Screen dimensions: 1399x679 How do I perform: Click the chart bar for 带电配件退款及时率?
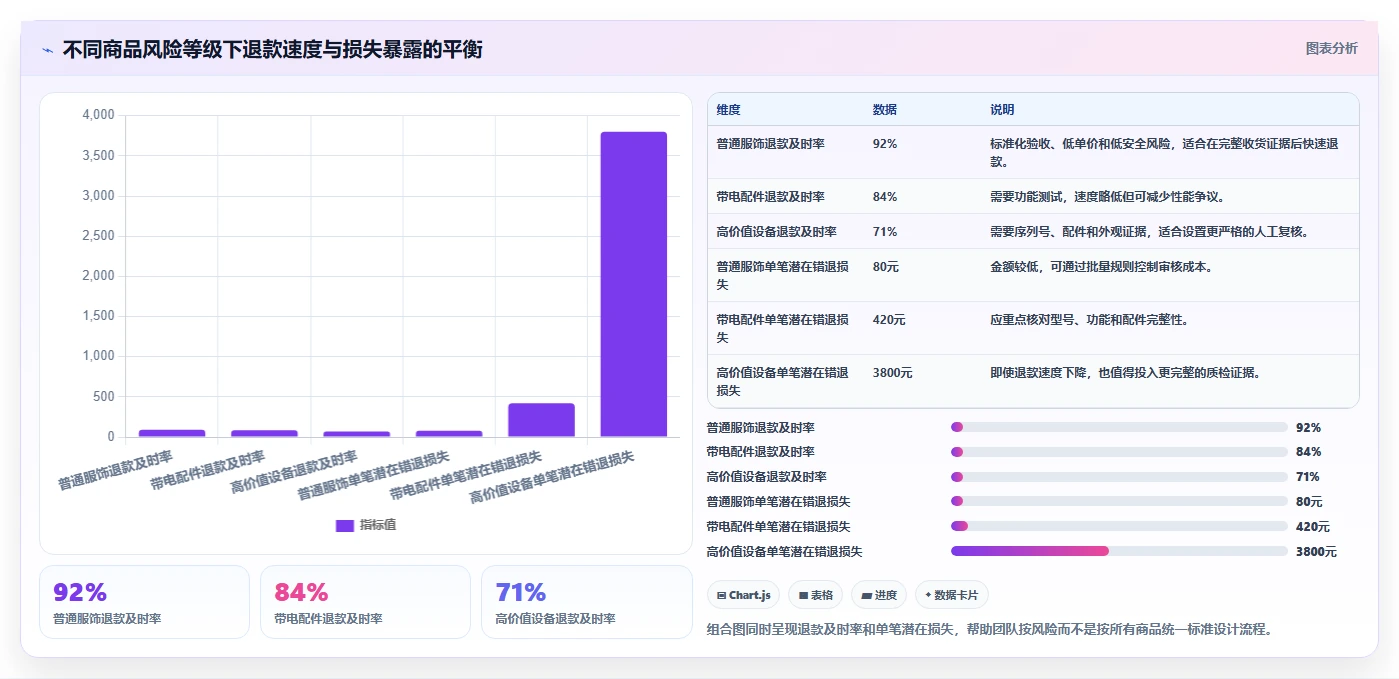click(x=264, y=433)
